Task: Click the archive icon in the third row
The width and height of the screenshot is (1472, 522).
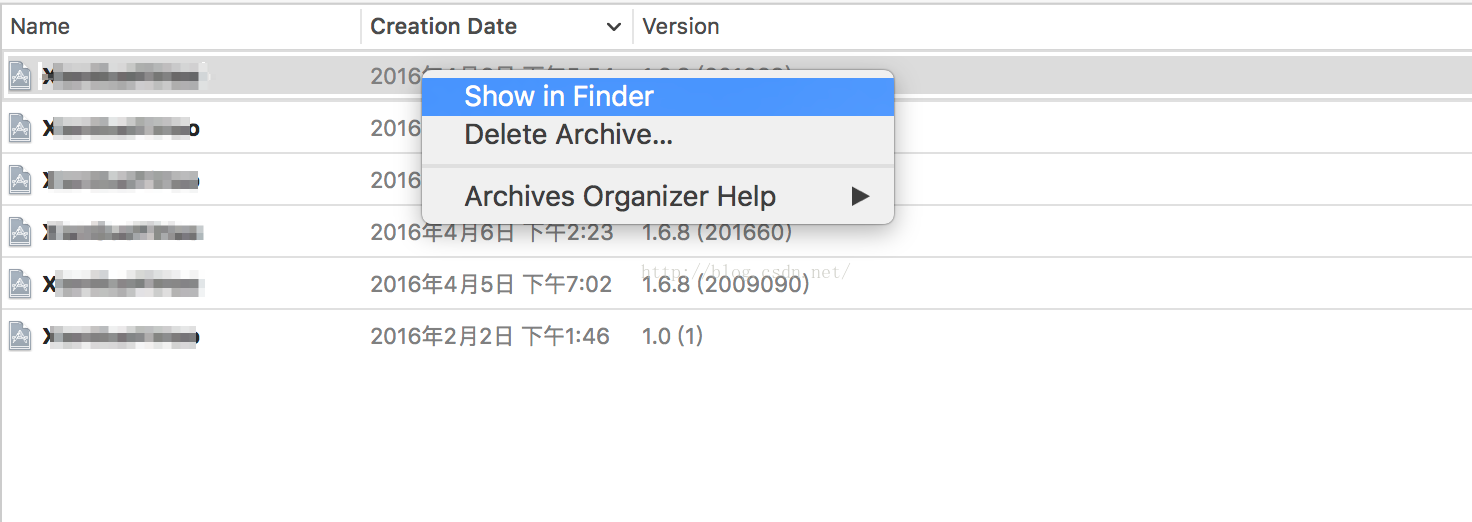Action: pos(20,180)
